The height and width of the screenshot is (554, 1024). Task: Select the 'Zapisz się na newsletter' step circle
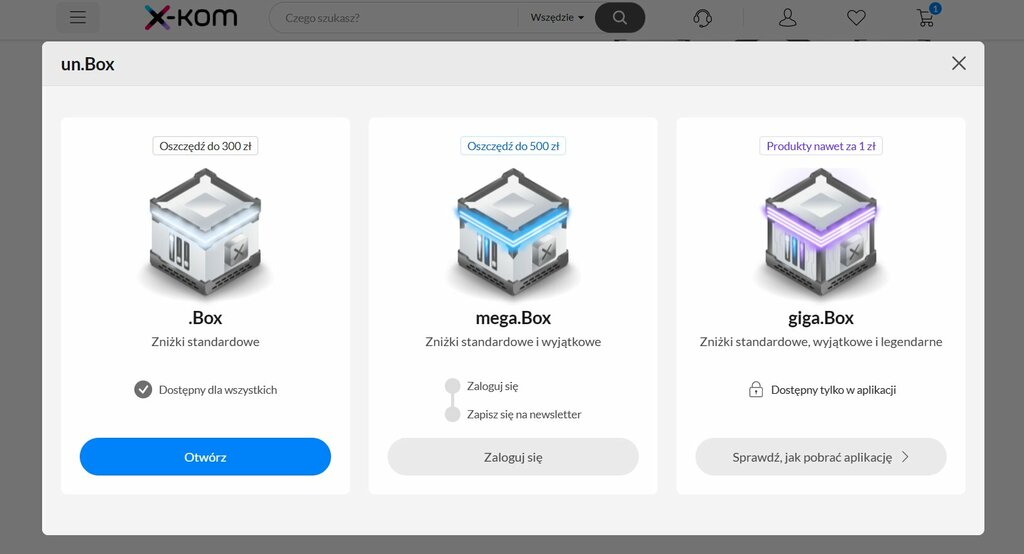click(453, 414)
